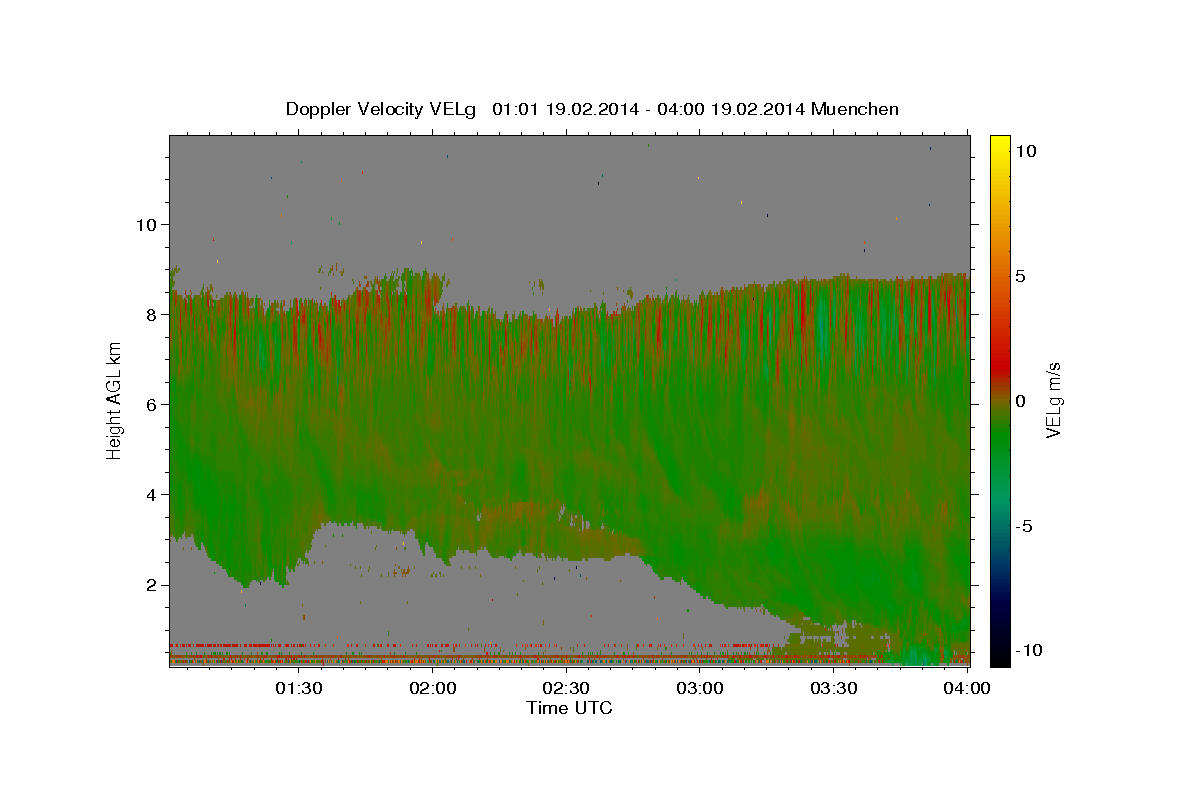Click the colorbar tick label '5'
Image resolution: width=1200 pixels, height=800 pixels.
(1020, 276)
